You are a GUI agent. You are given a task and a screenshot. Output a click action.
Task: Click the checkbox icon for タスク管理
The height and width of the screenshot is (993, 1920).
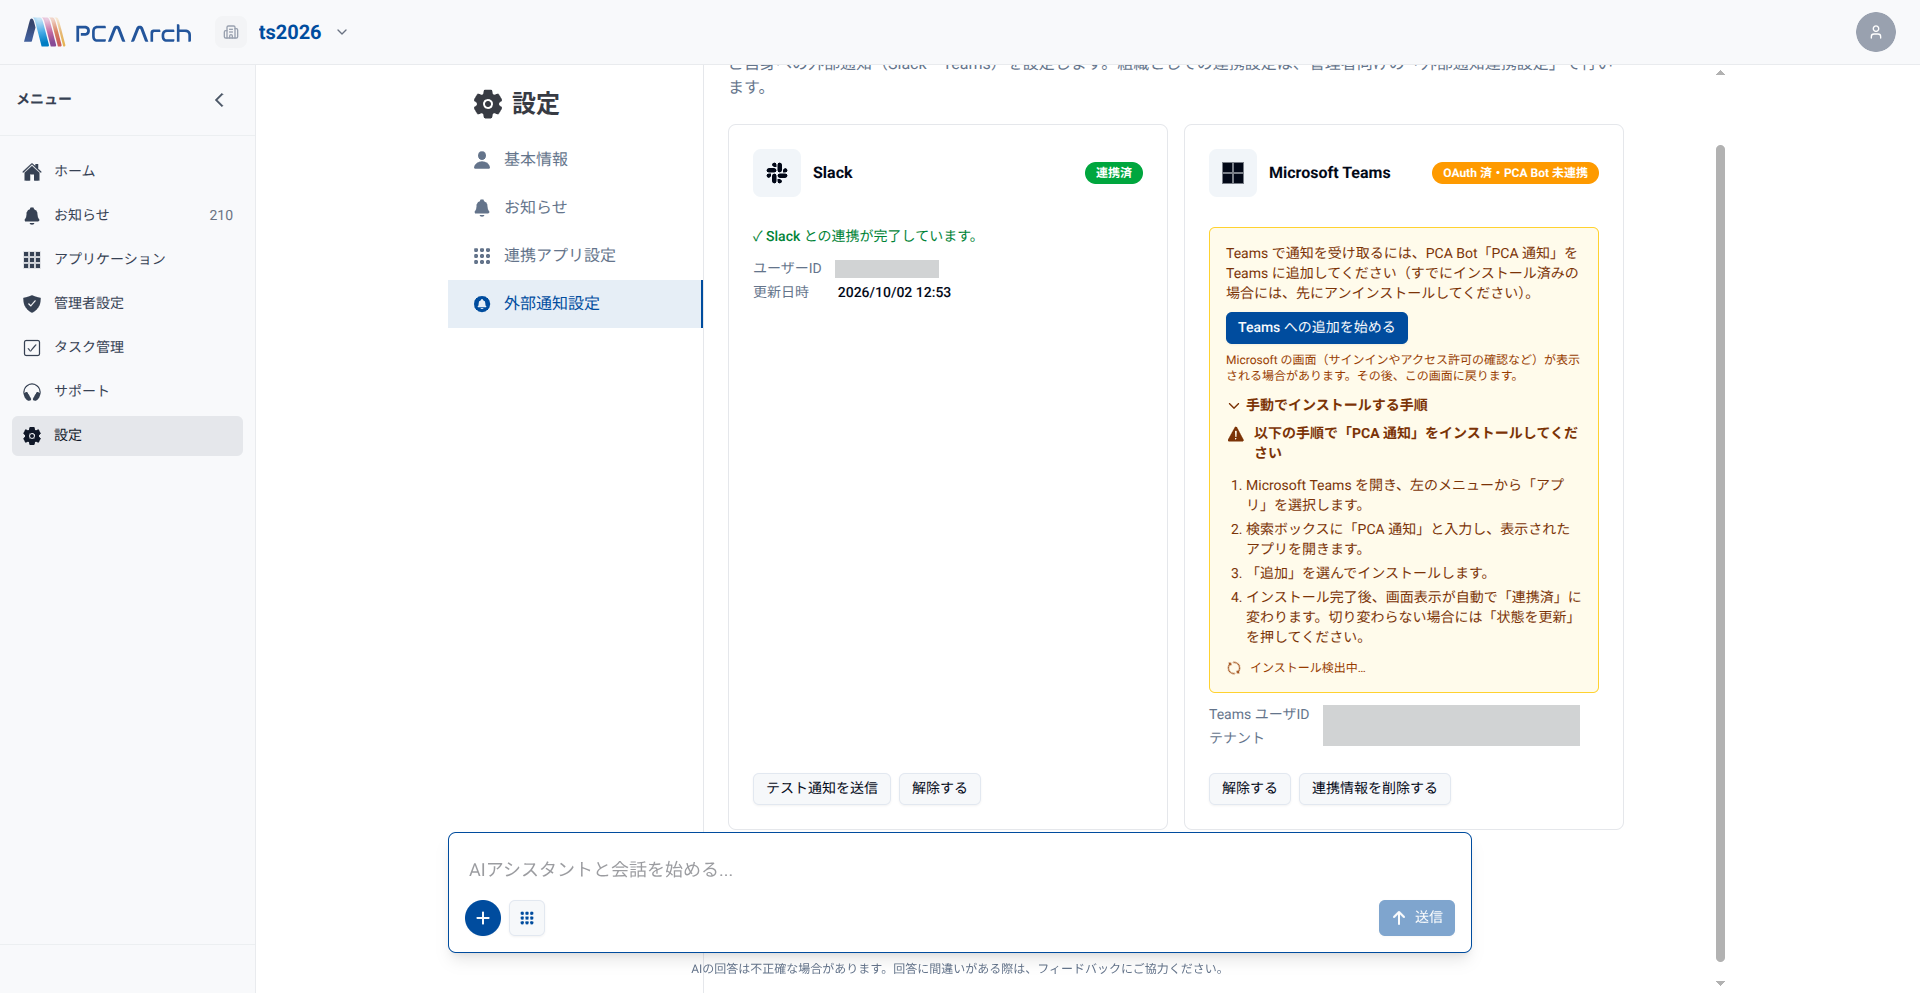click(32, 348)
